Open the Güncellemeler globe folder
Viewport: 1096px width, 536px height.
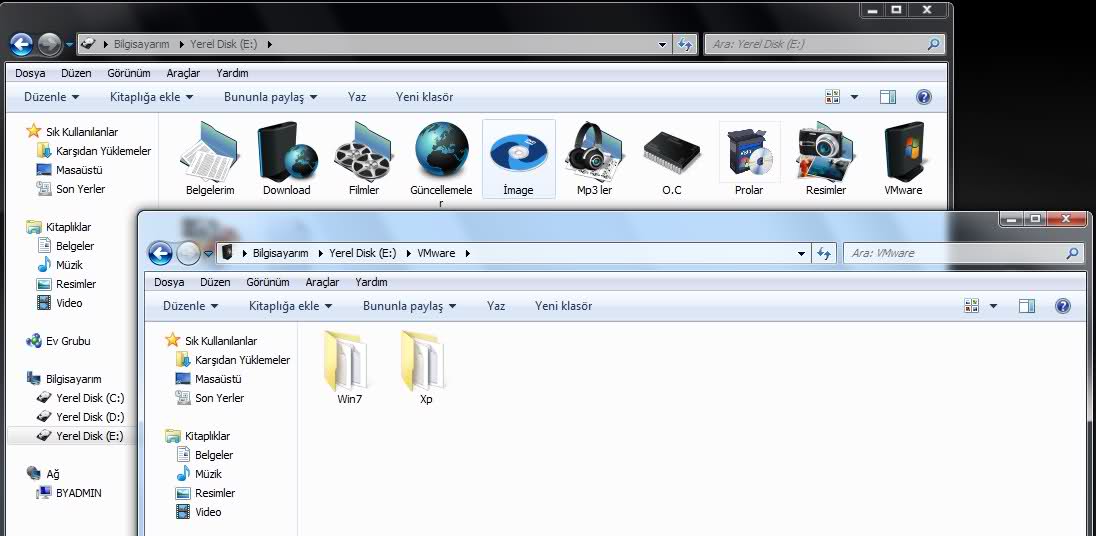pos(441,150)
